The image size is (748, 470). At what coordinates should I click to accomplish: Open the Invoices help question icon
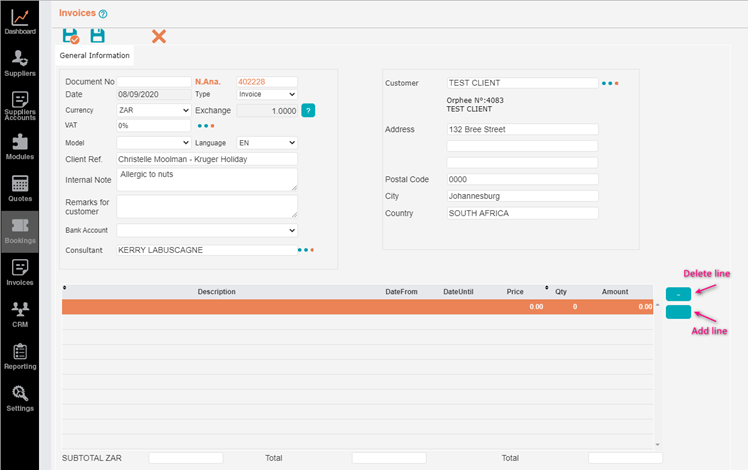pyautogui.click(x=103, y=14)
